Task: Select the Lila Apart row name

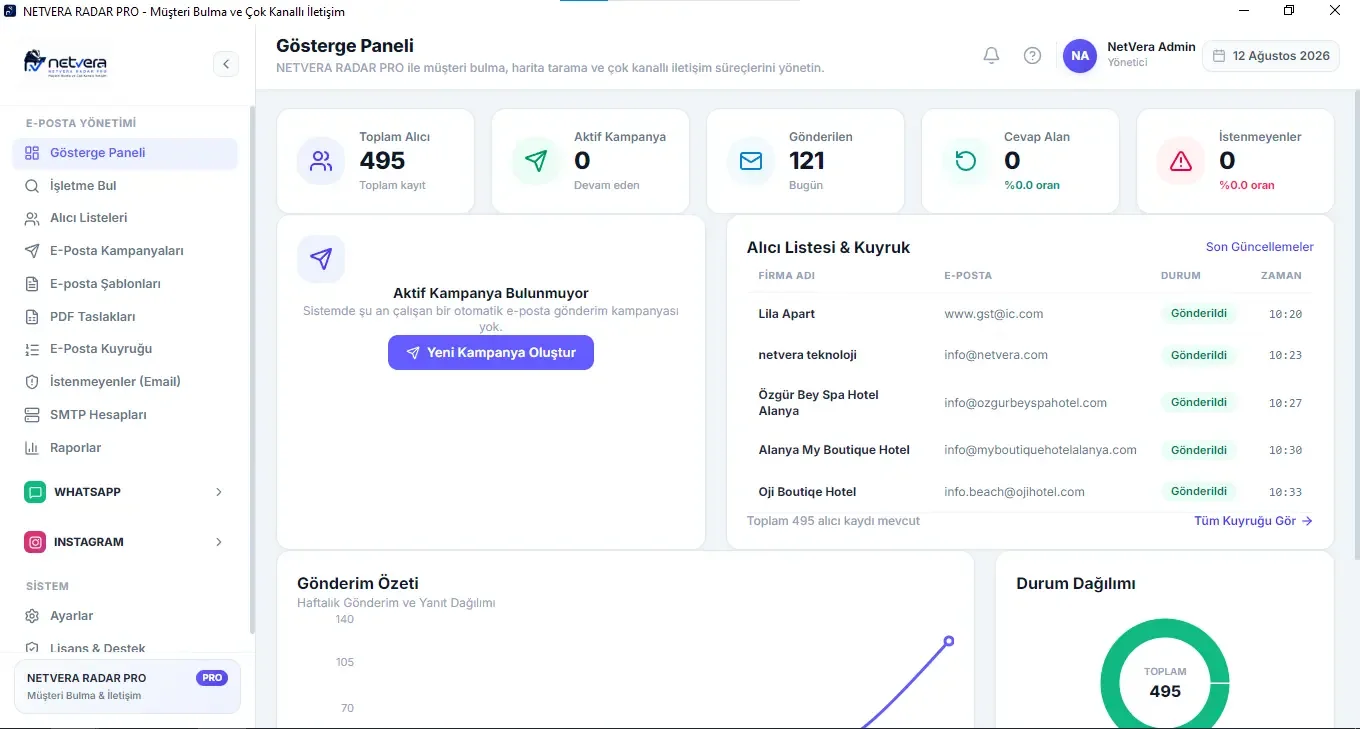Action: pos(787,314)
